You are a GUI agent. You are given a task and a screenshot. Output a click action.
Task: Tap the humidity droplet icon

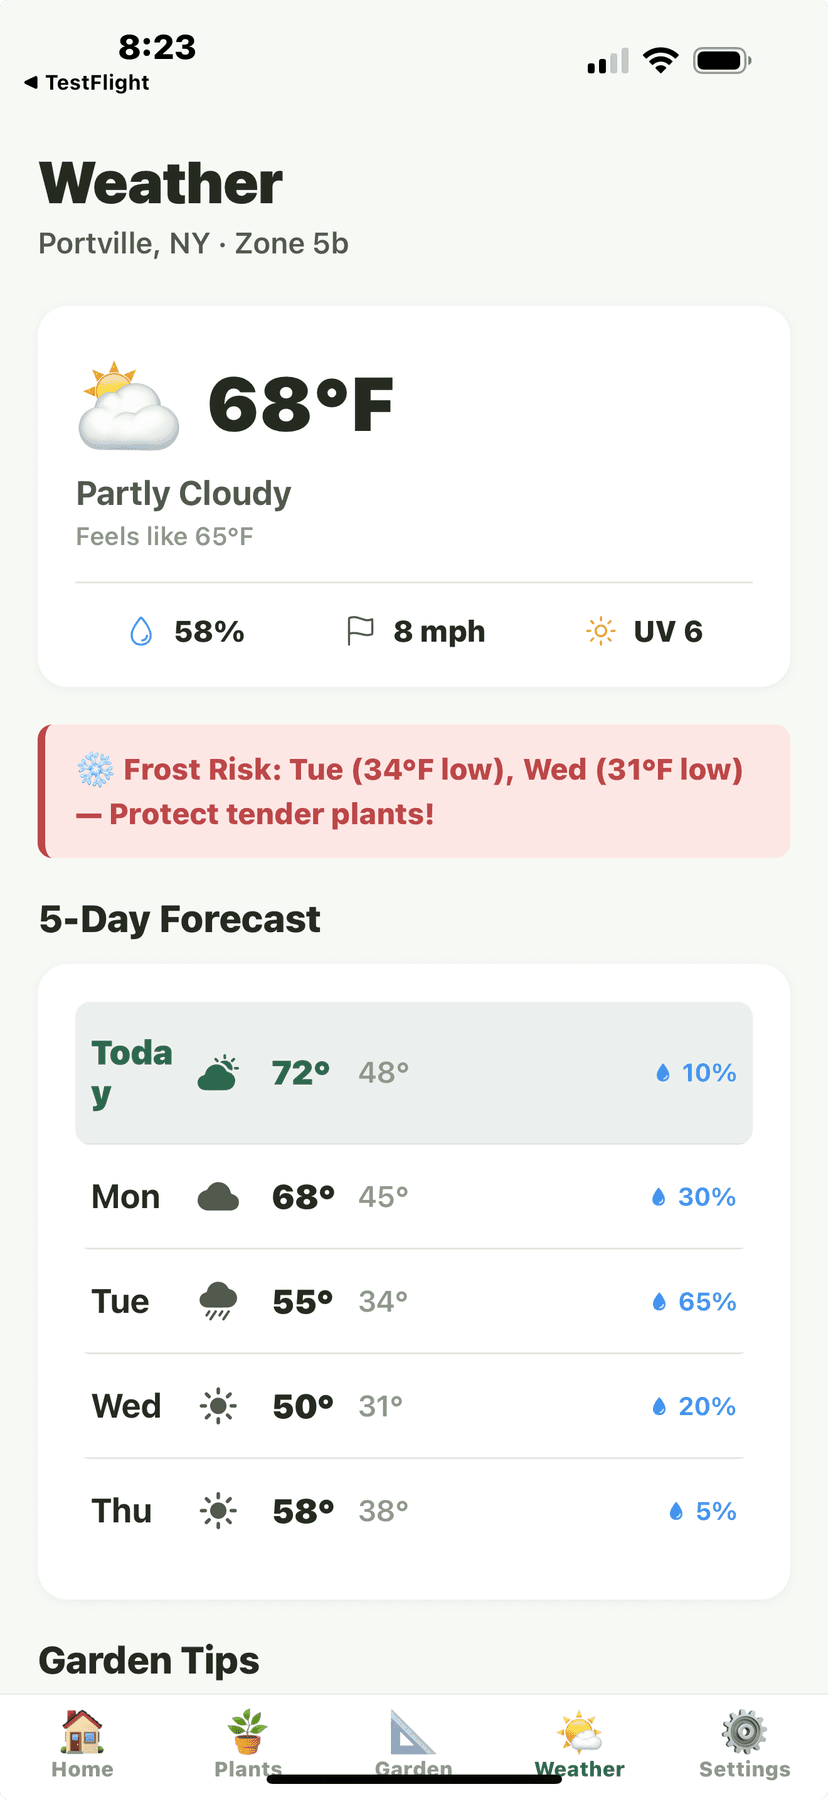tap(141, 632)
